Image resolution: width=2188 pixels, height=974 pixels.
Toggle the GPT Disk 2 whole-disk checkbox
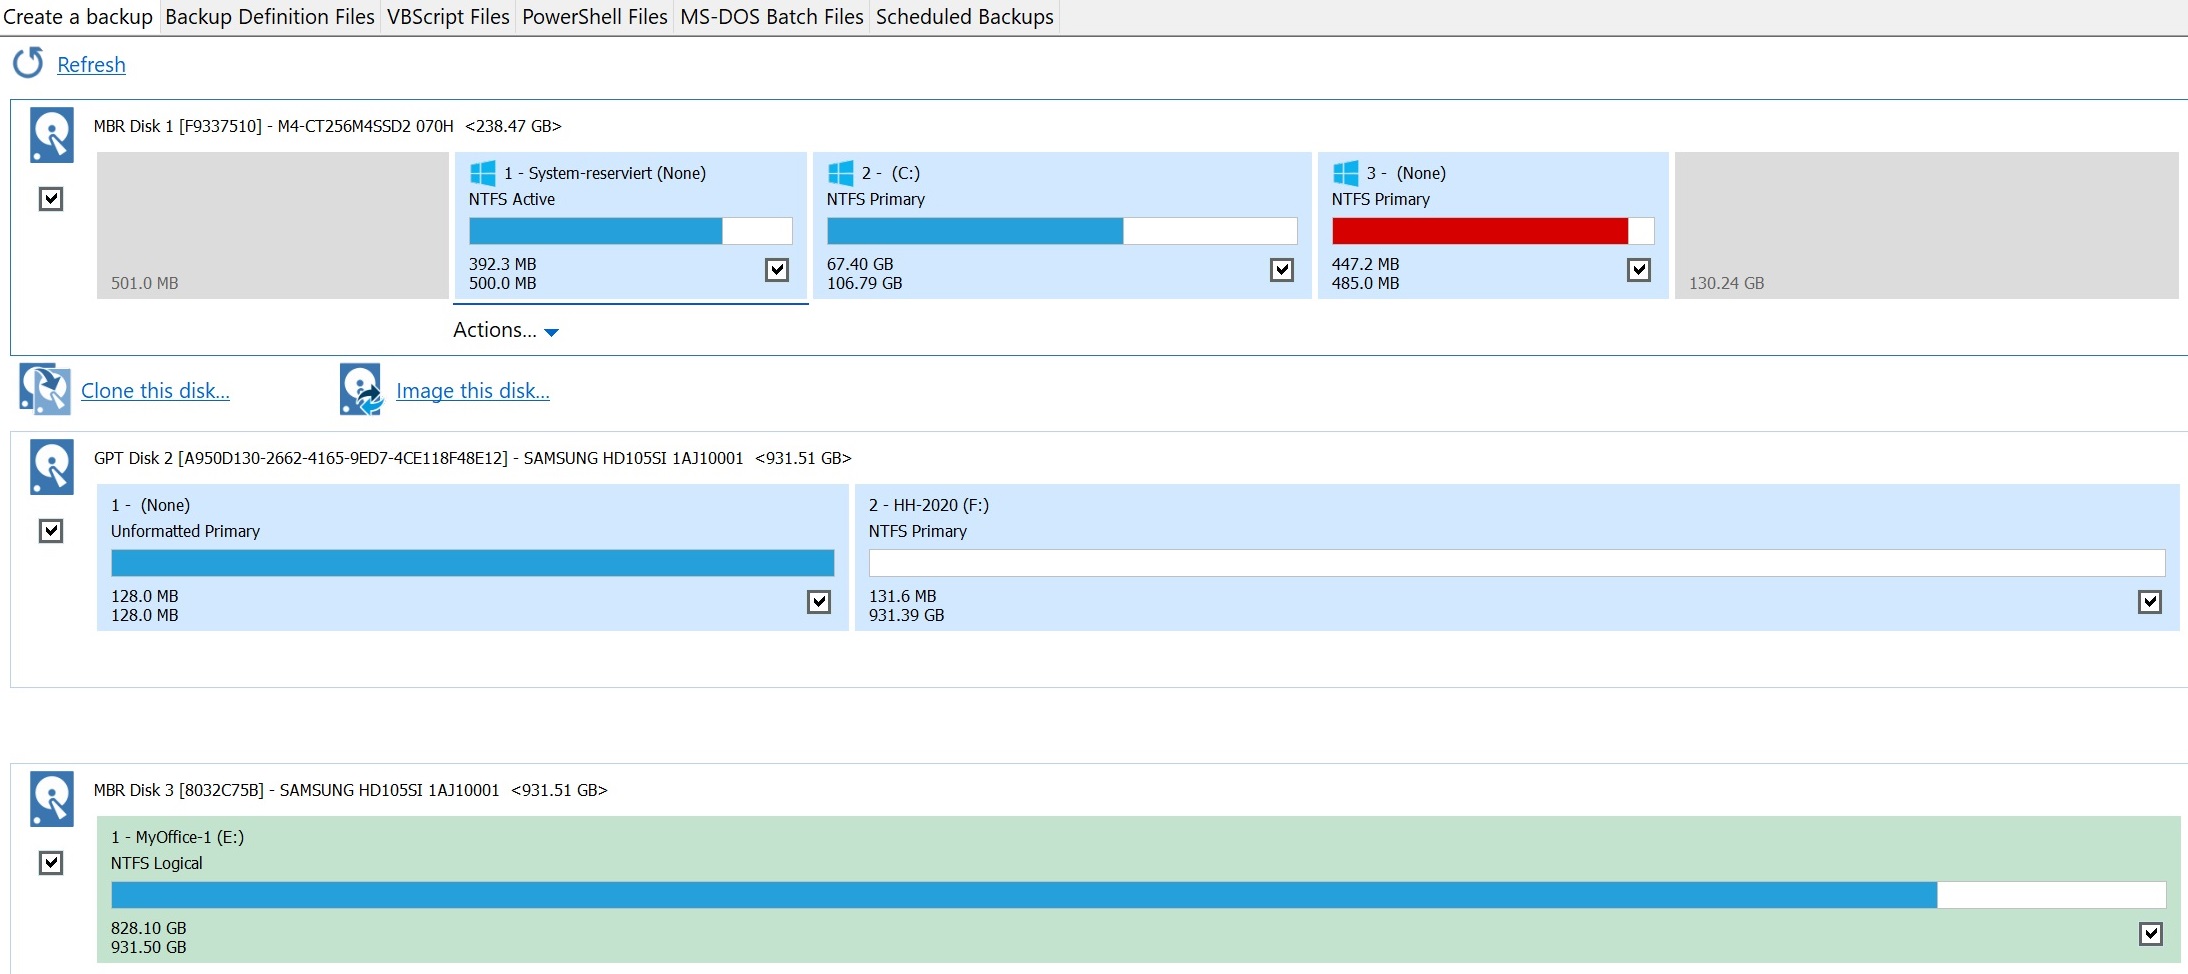point(51,531)
